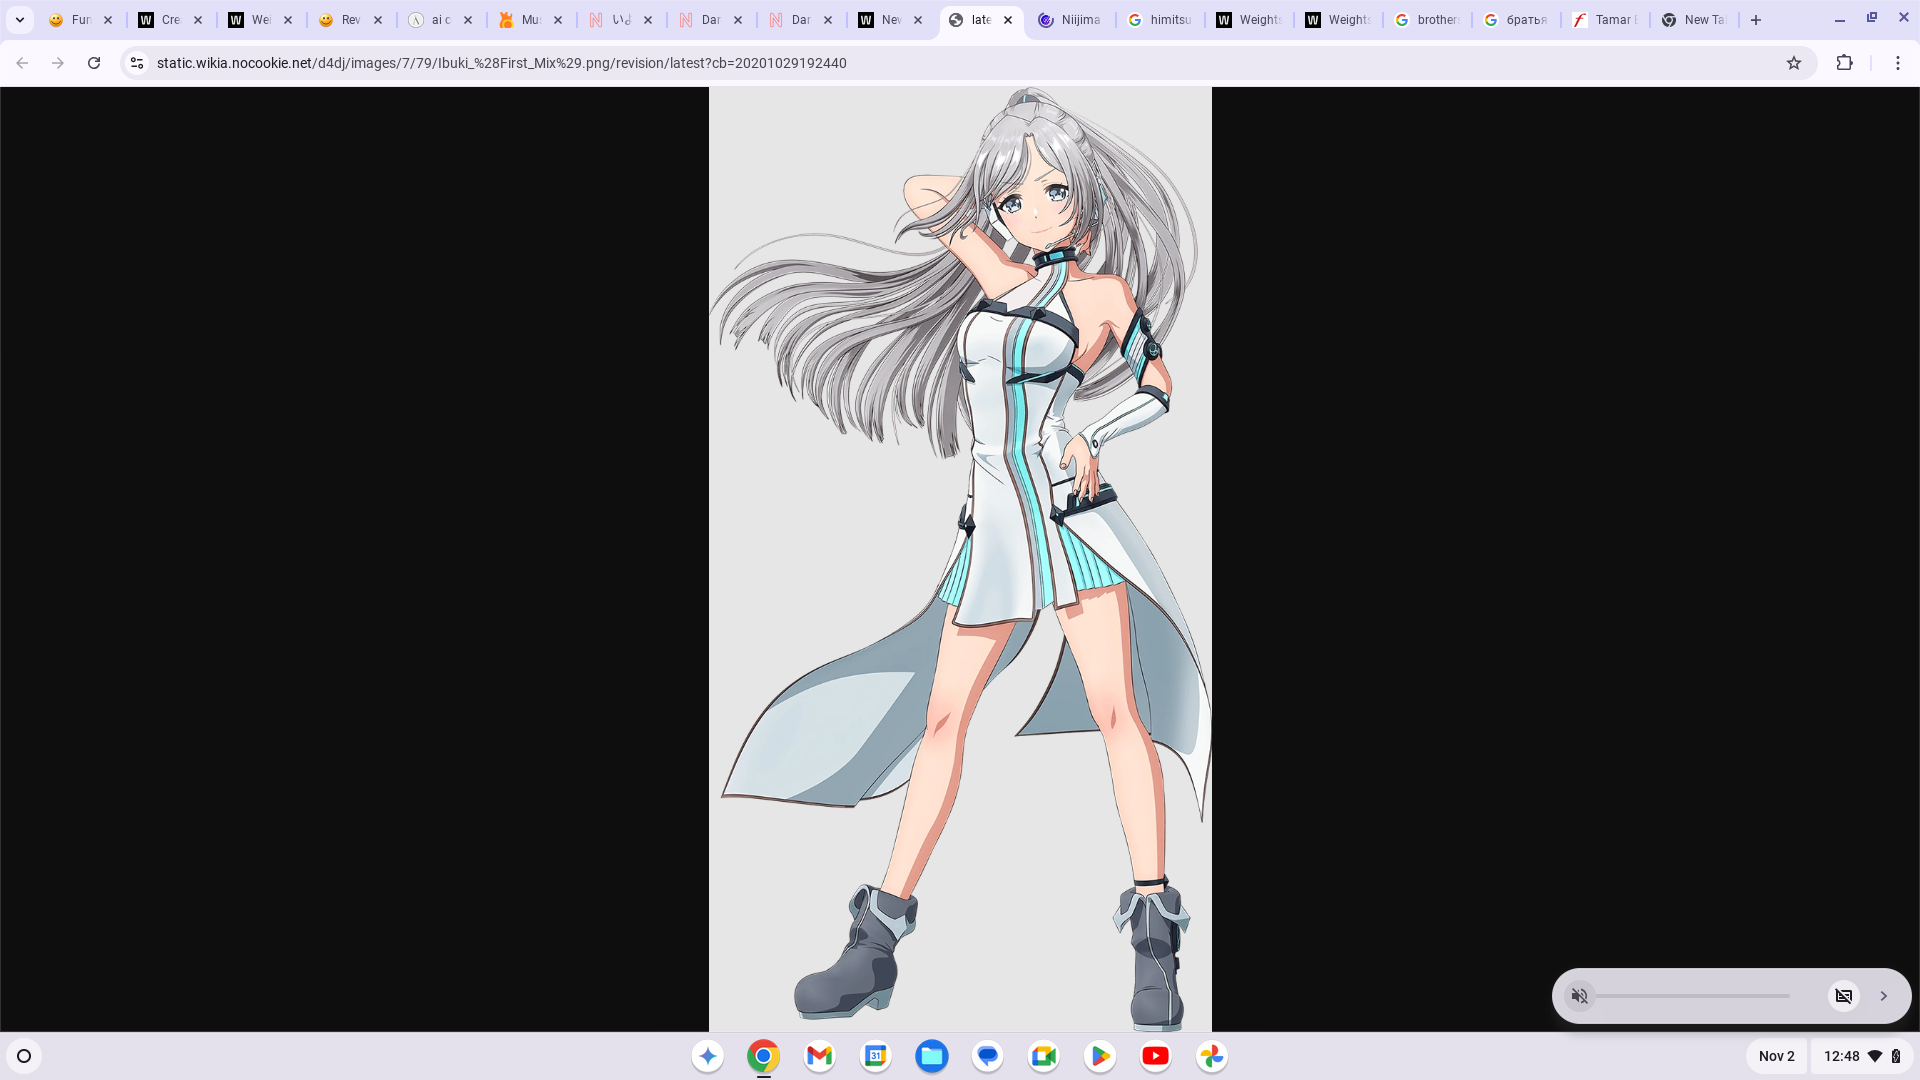Expand media controls with the chevron arrow
Image resolution: width=1920 pixels, height=1080 pixels.
[1884, 996]
